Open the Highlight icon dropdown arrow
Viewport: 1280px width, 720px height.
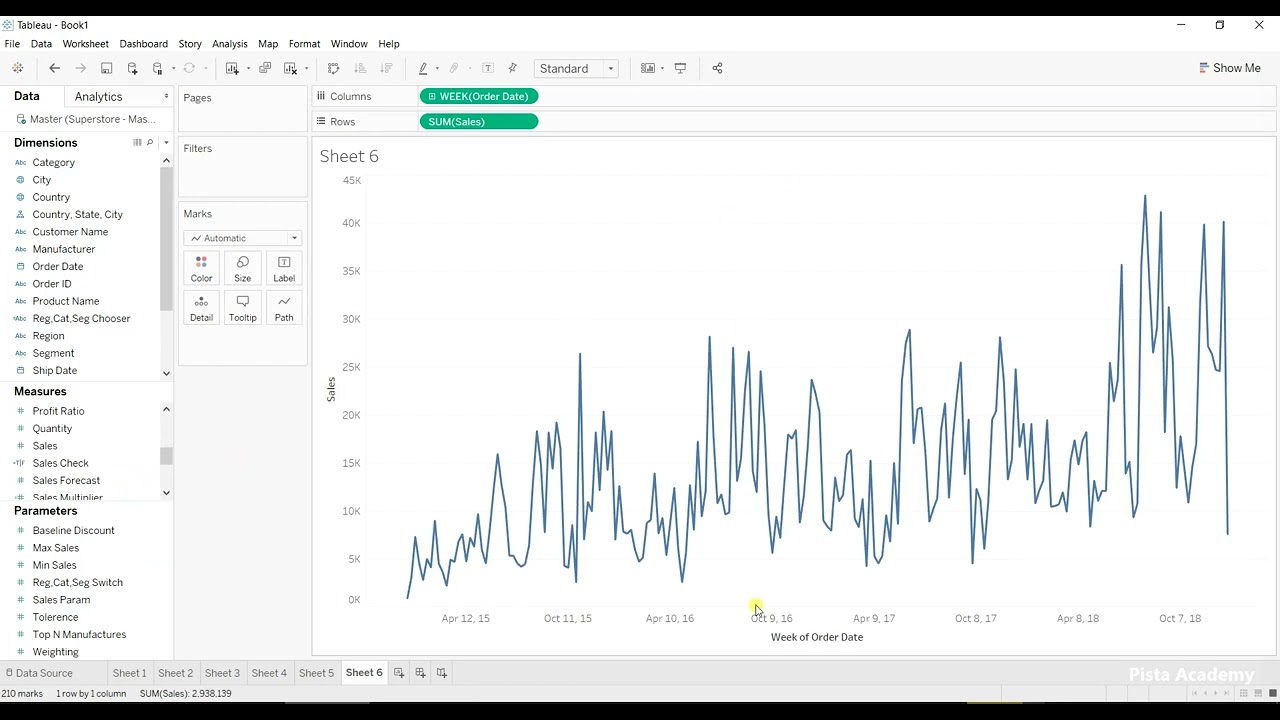(437, 69)
